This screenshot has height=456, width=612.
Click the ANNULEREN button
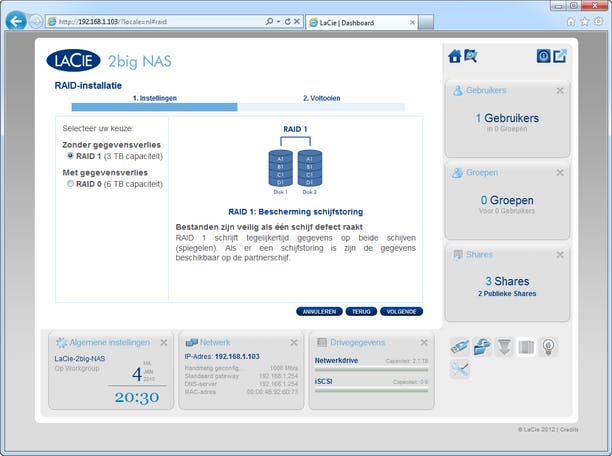coord(319,312)
